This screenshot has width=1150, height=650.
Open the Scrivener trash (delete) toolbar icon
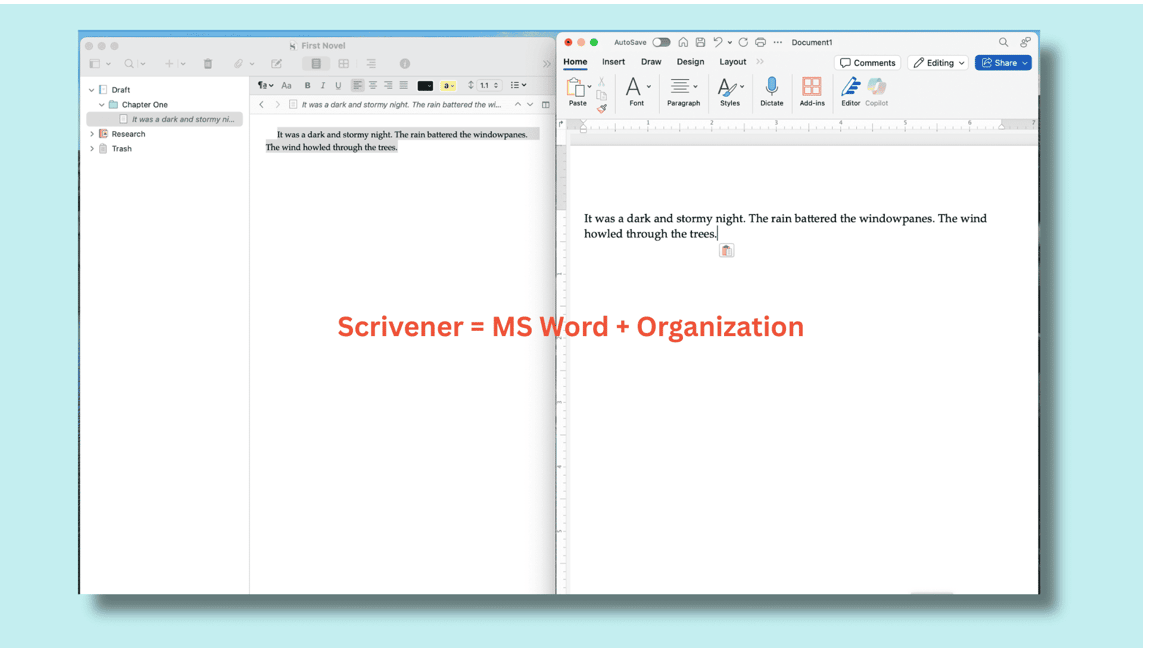[208, 64]
